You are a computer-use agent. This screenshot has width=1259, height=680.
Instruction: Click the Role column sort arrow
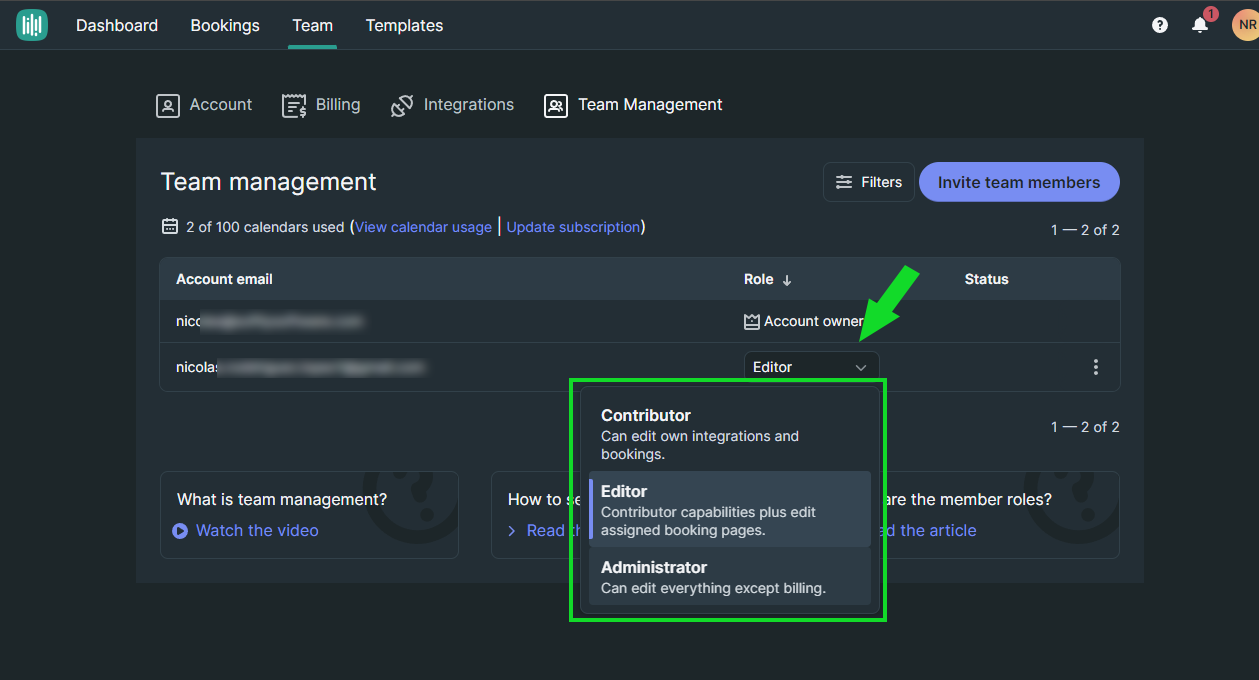pos(787,280)
